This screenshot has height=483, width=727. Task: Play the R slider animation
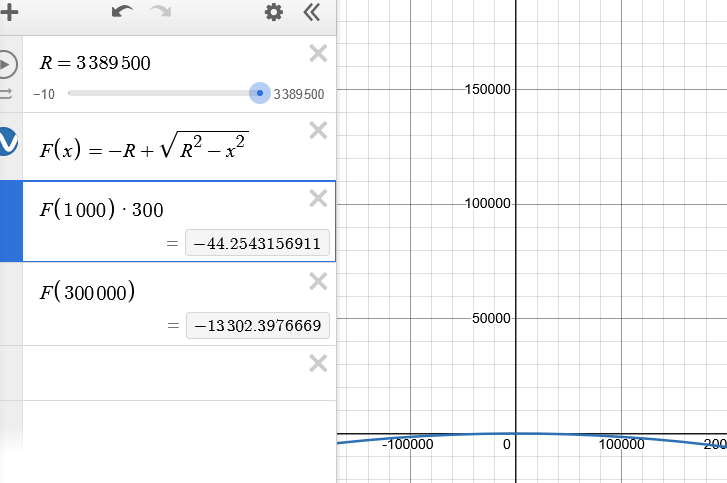6,64
